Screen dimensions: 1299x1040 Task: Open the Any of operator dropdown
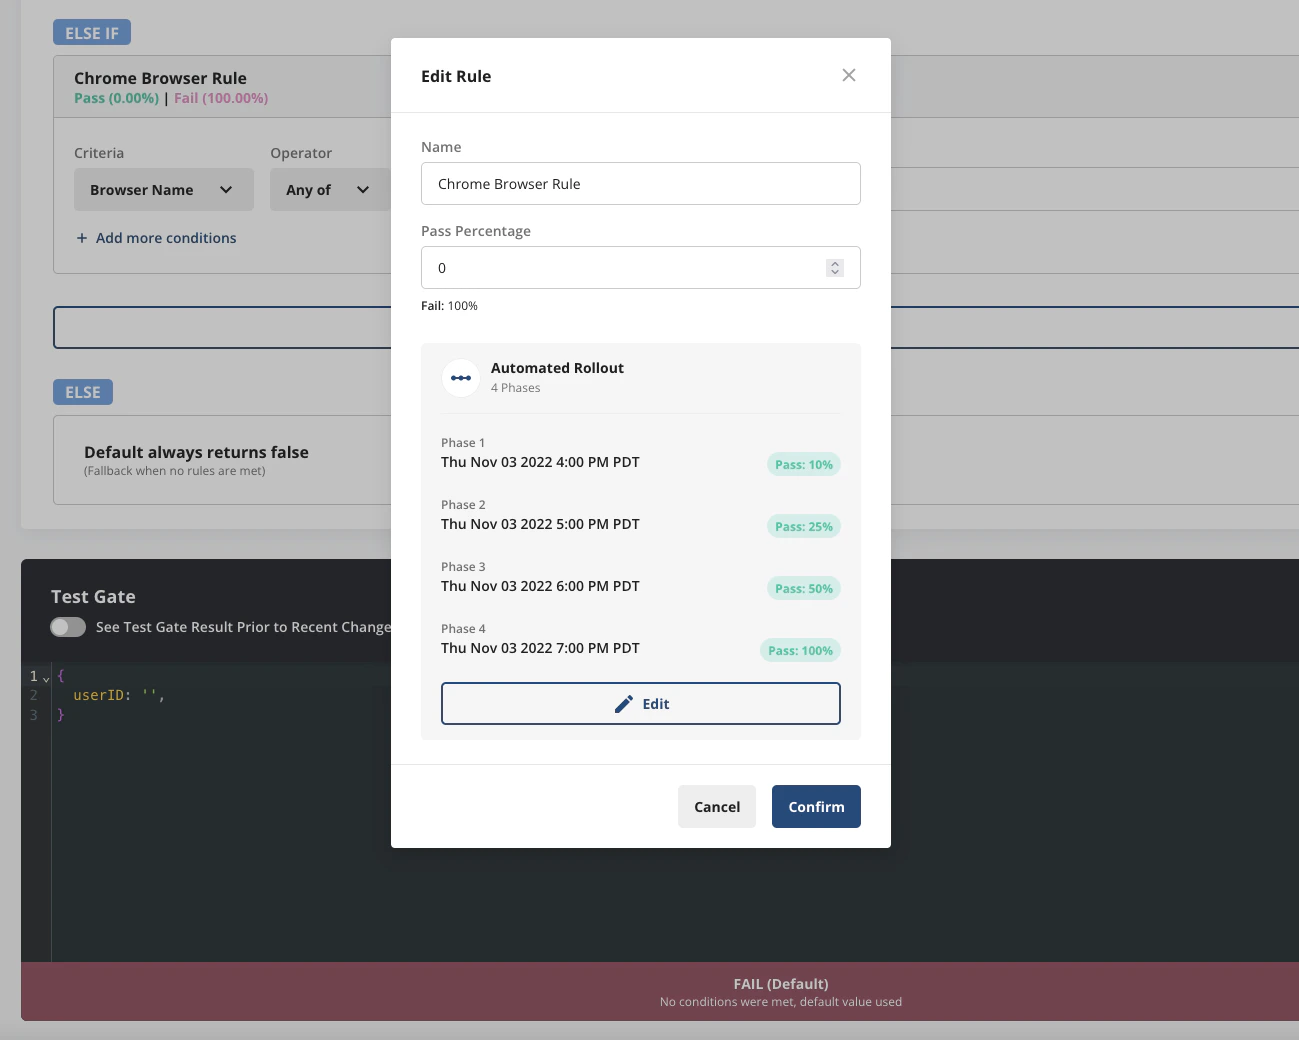[329, 190]
